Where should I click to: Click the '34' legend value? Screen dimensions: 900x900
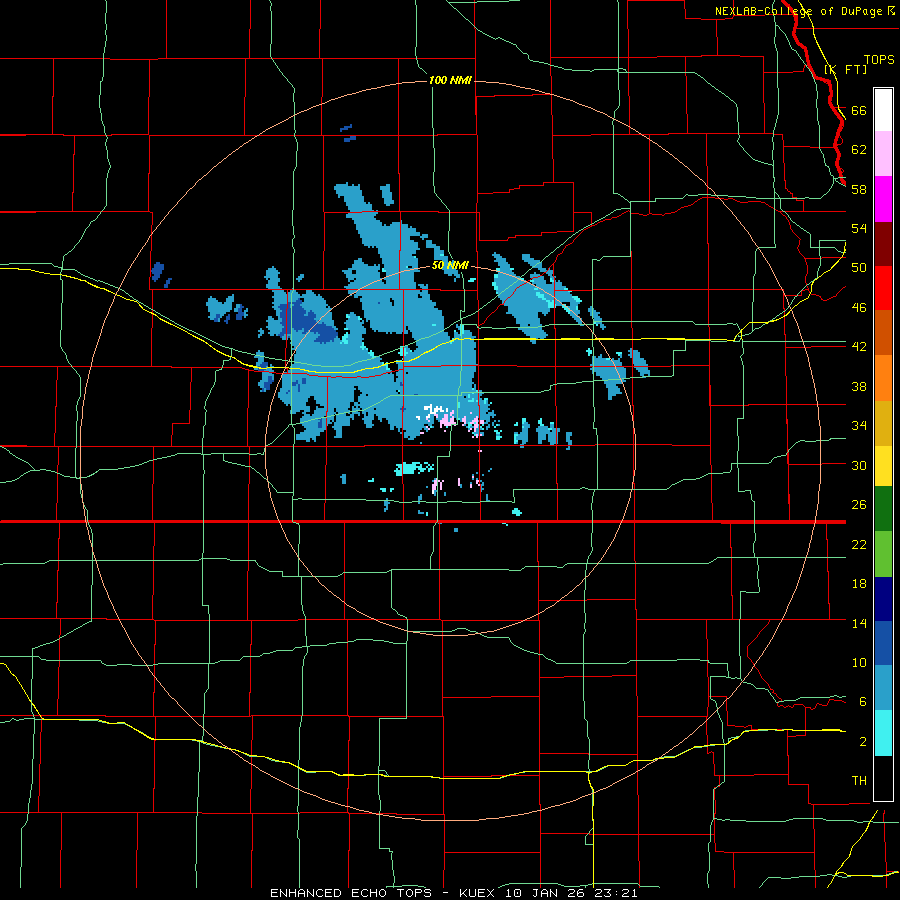(x=859, y=425)
